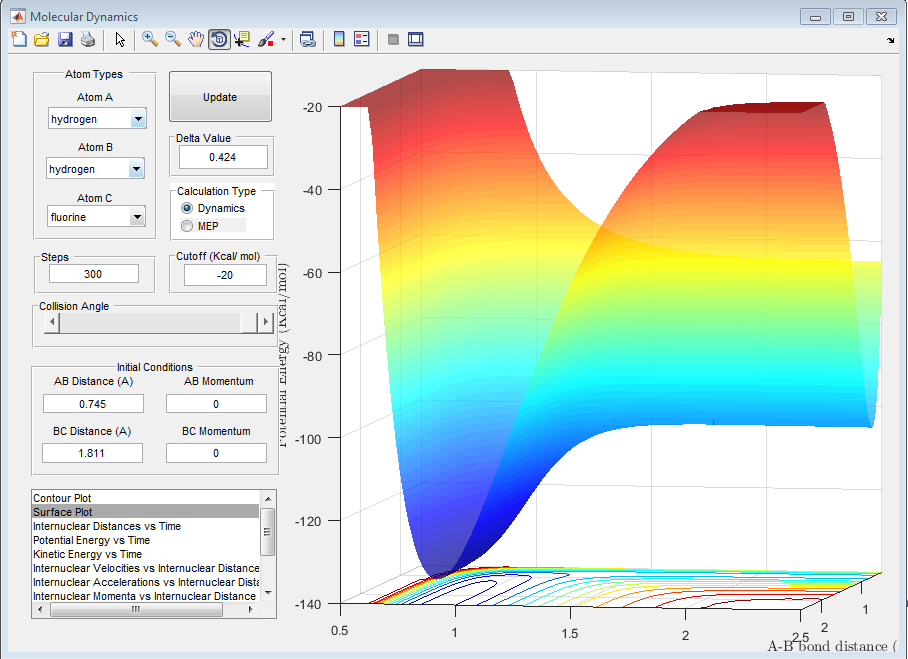Viewport: 908px width, 659px height.
Task: Click the Insert Colorbar icon
Action: click(339, 40)
